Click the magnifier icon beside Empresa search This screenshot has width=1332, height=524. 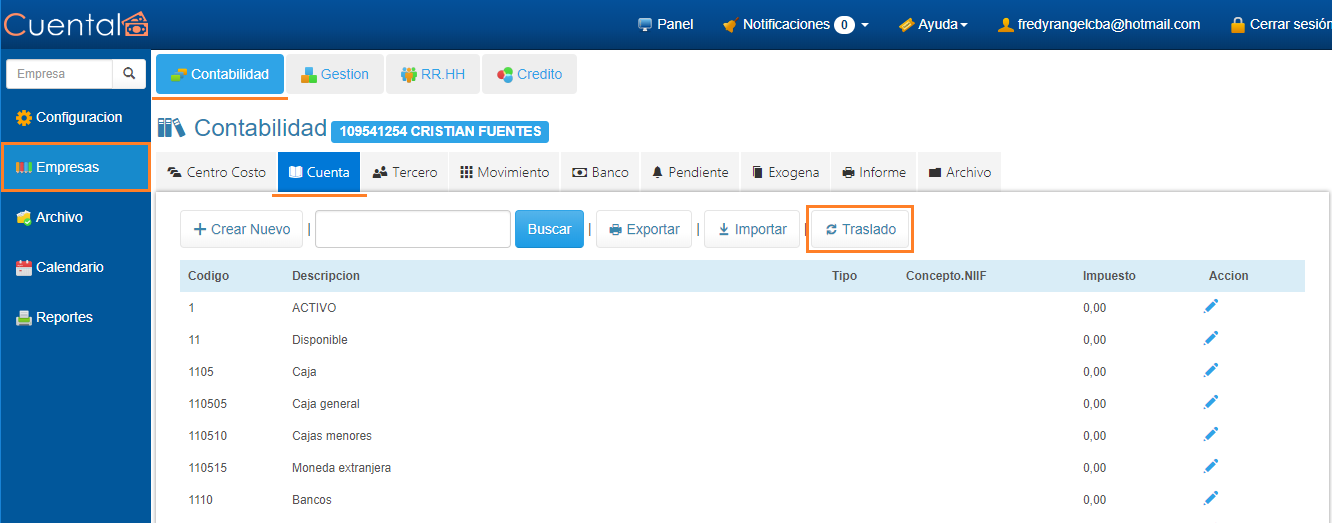[x=129, y=74]
